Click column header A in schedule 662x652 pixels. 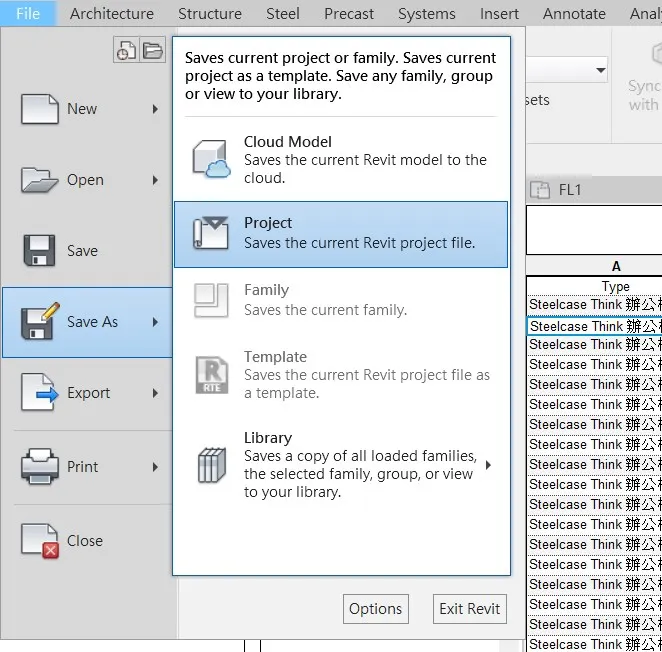click(x=616, y=266)
